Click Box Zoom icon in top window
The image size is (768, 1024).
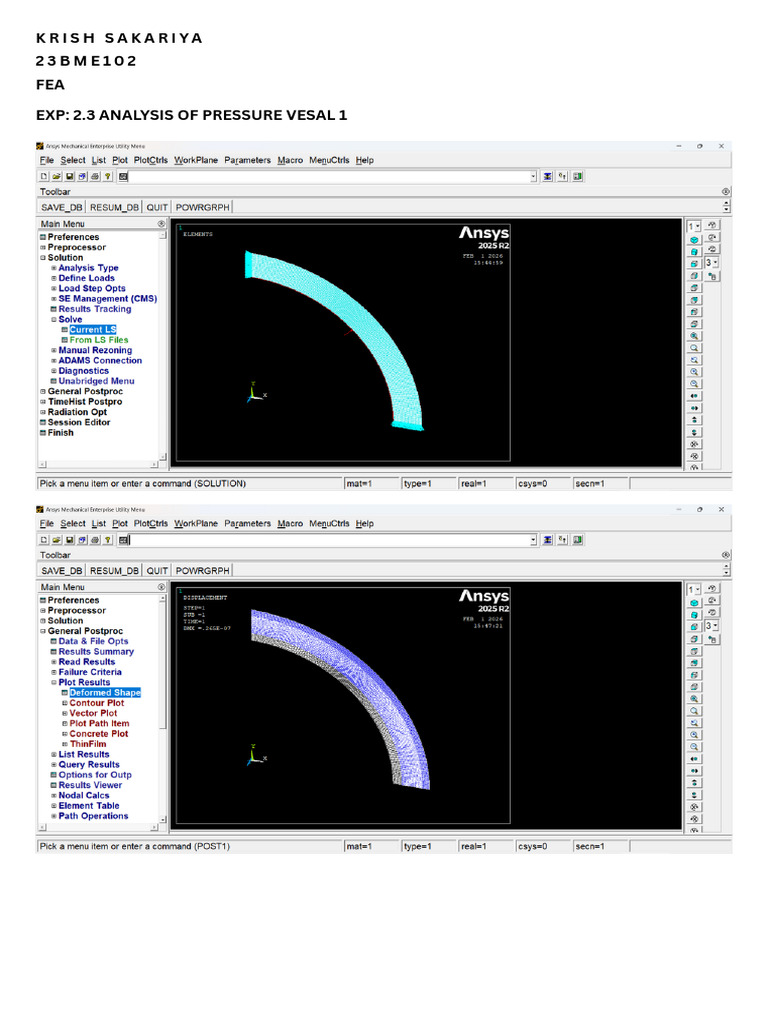pyautogui.click(x=694, y=347)
